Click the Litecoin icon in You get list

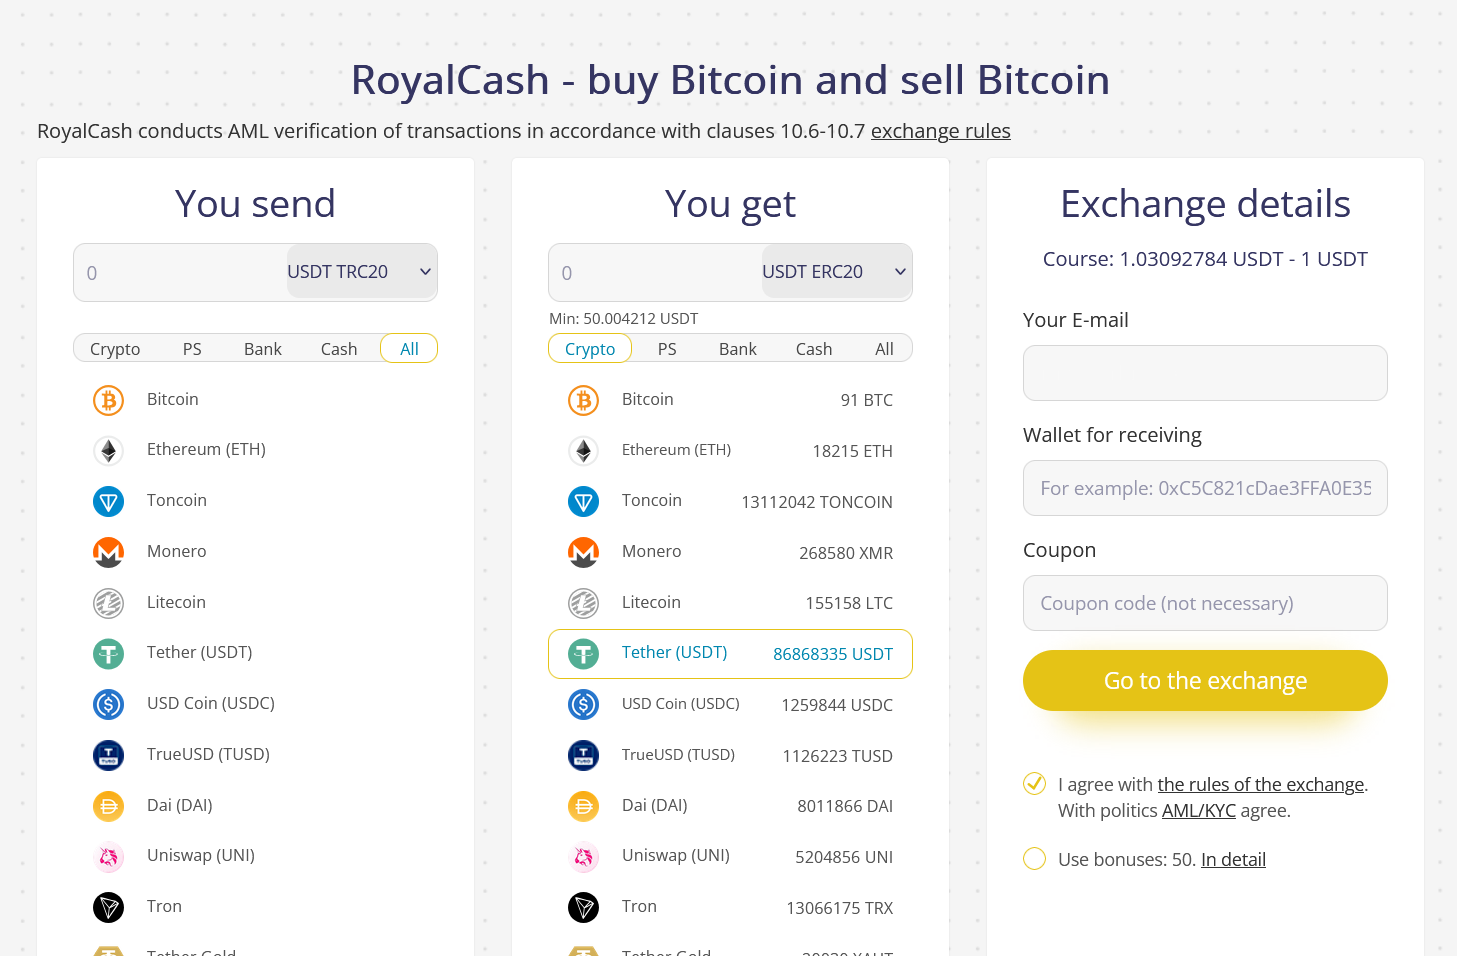coord(583,603)
